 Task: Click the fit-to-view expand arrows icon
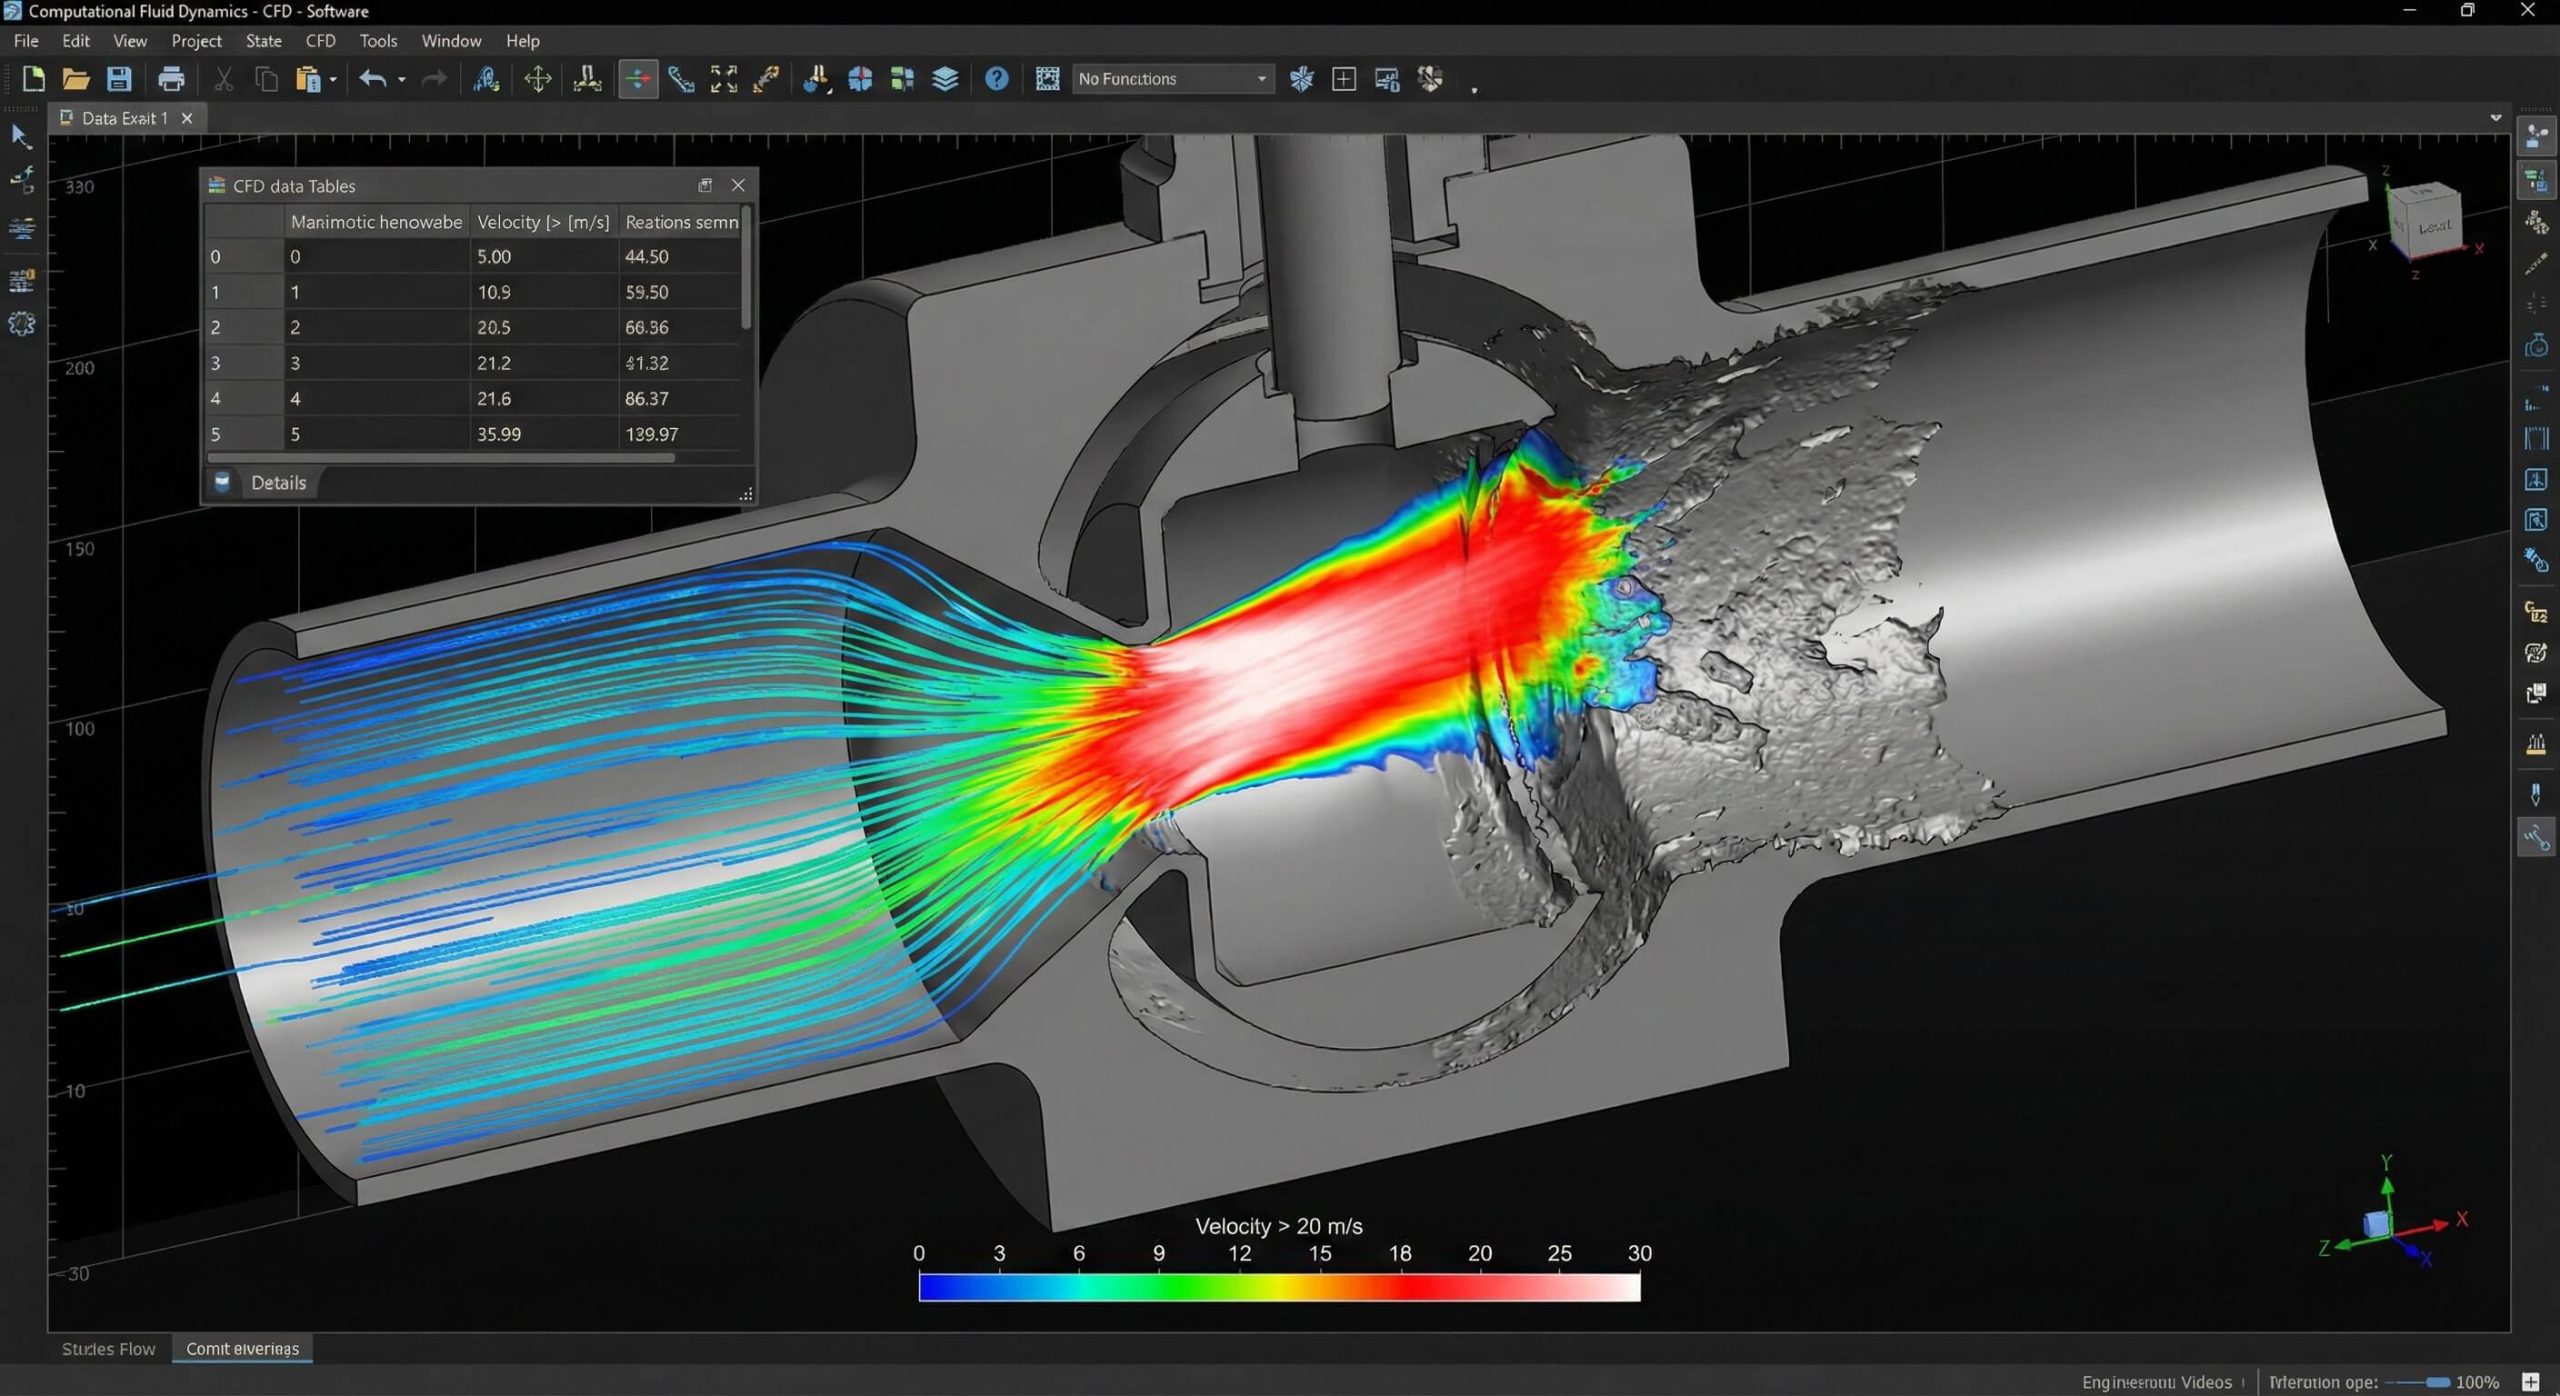click(723, 79)
